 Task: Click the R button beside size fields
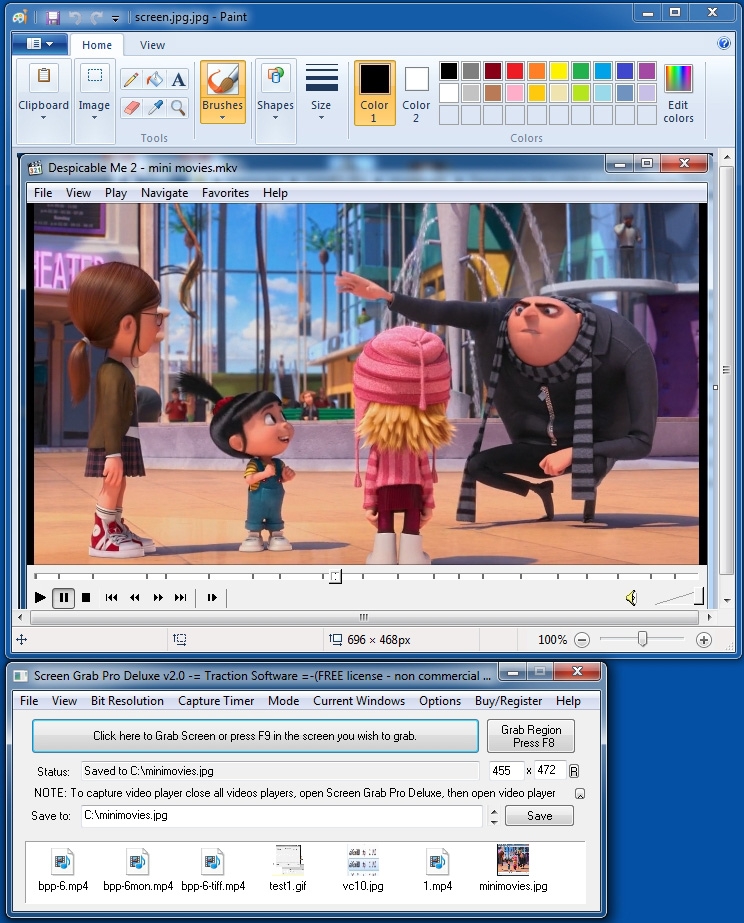(574, 771)
